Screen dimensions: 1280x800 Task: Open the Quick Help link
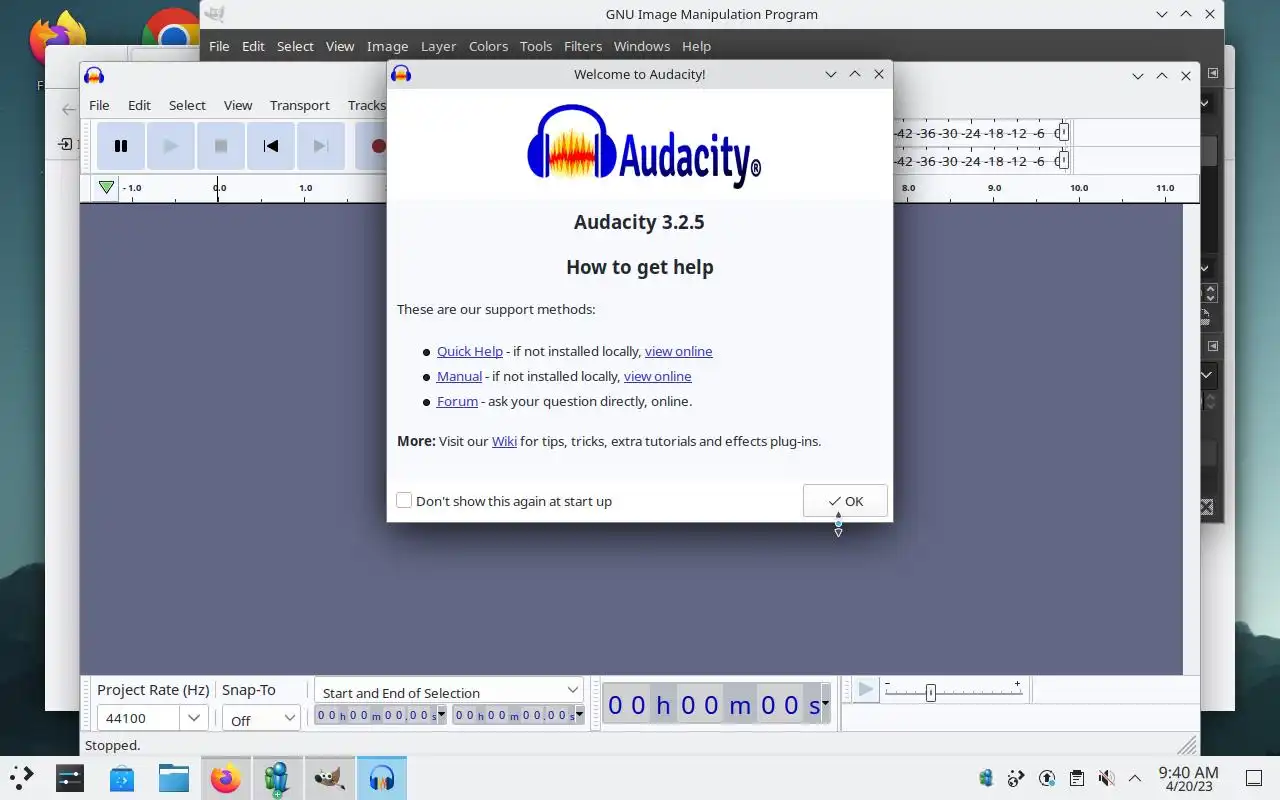[x=470, y=351]
